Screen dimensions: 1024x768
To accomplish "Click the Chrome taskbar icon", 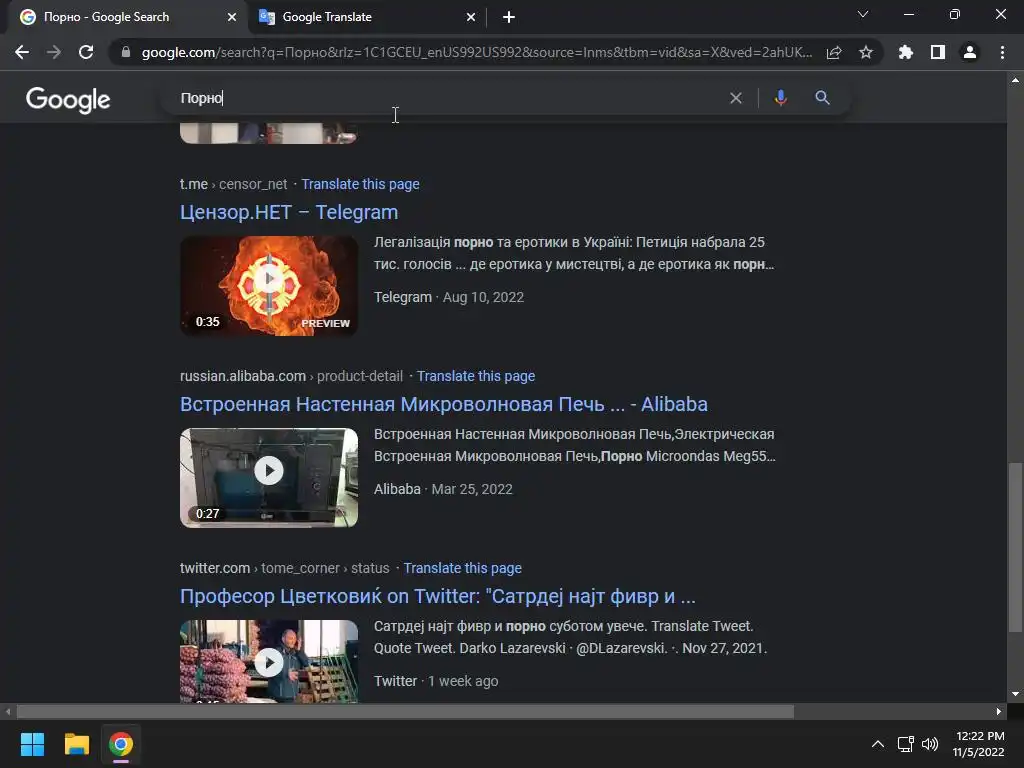I will pyautogui.click(x=121, y=744).
